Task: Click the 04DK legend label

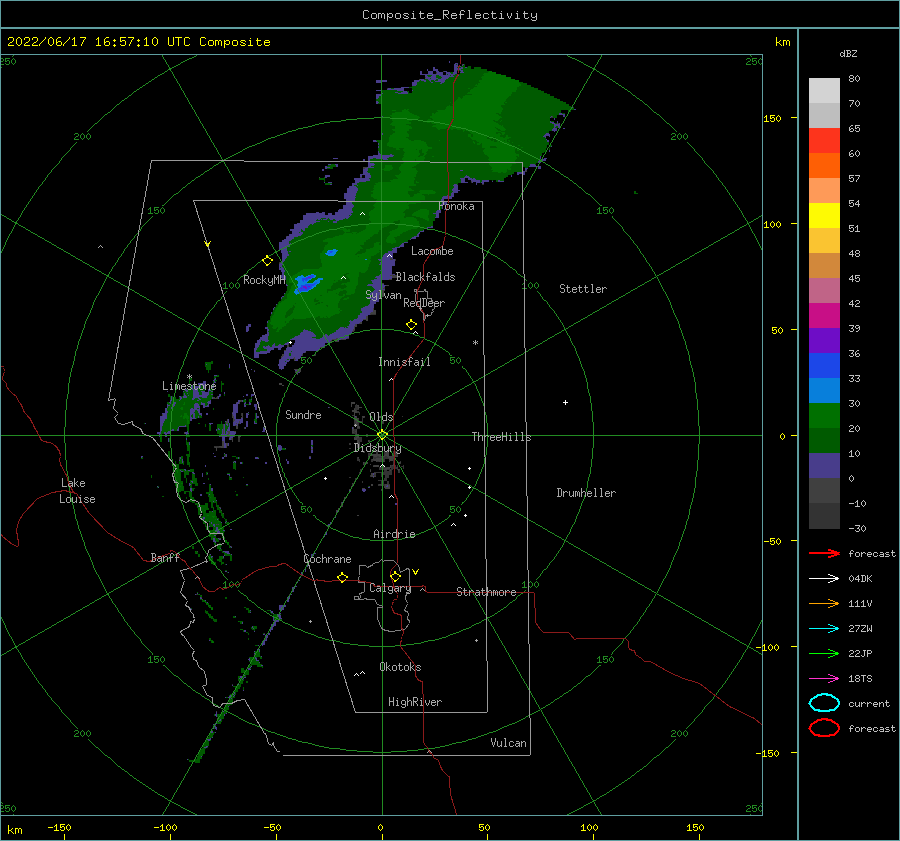Action: point(860,579)
